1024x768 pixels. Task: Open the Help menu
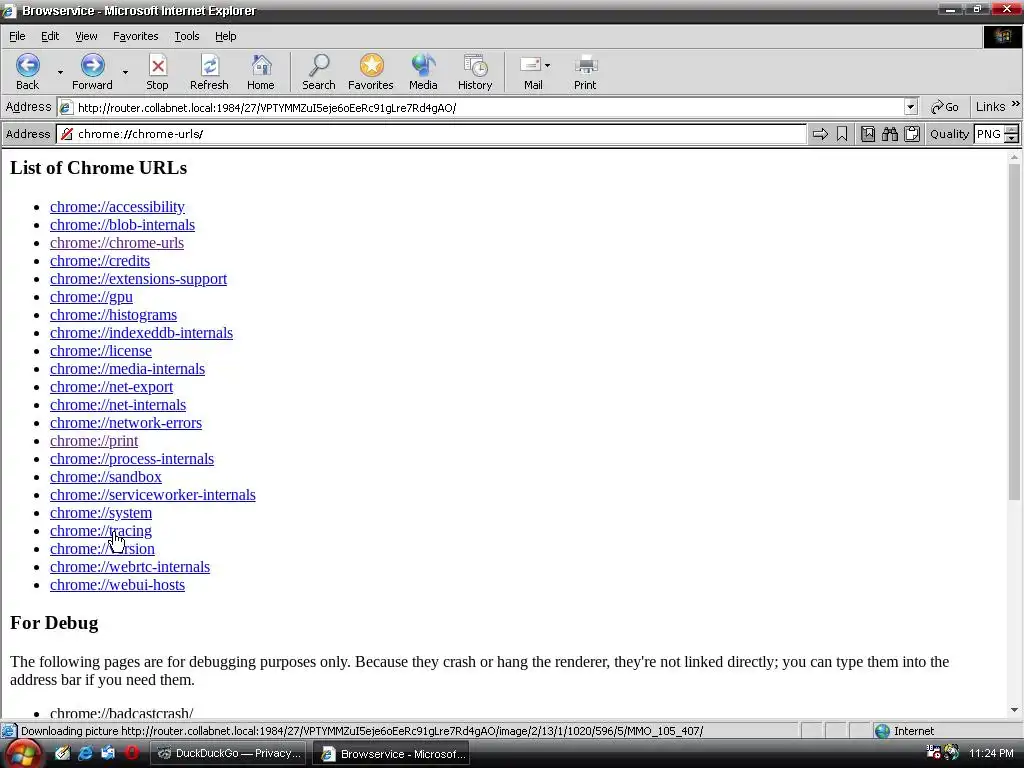tap(225, 36)
